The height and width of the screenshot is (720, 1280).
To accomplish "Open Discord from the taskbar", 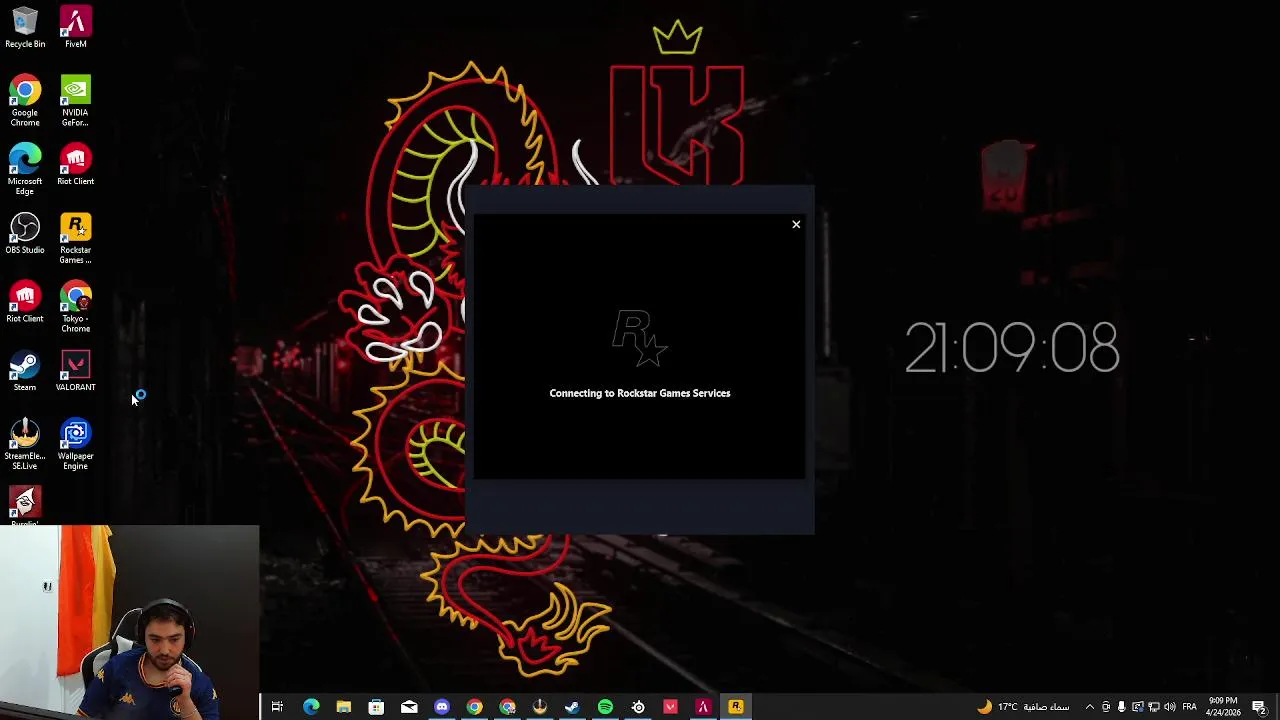I will (x=442, y=707).
